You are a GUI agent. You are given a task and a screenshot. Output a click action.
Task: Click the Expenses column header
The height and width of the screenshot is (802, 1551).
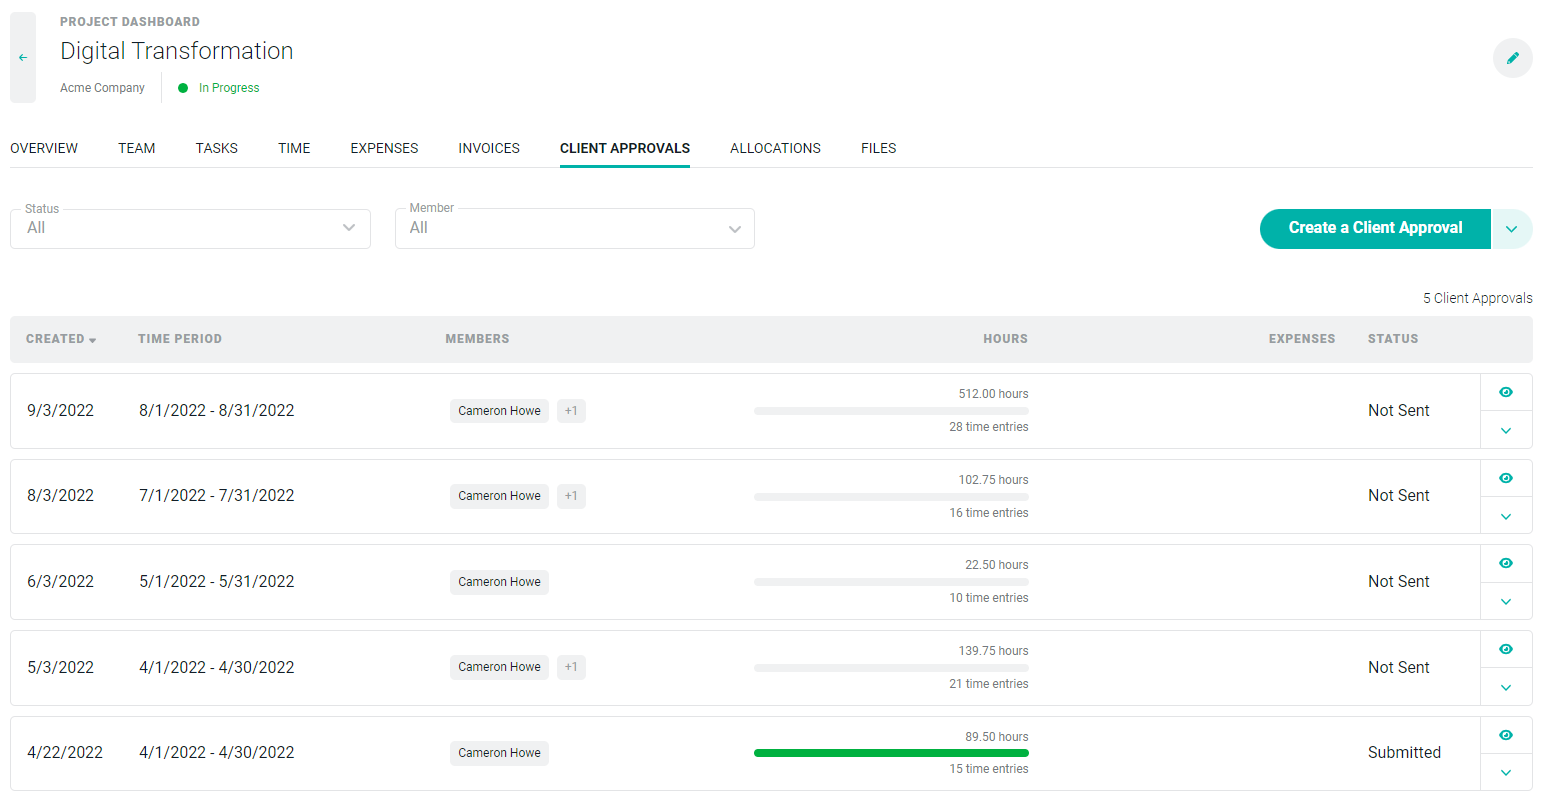click(x=1302, y=339)
